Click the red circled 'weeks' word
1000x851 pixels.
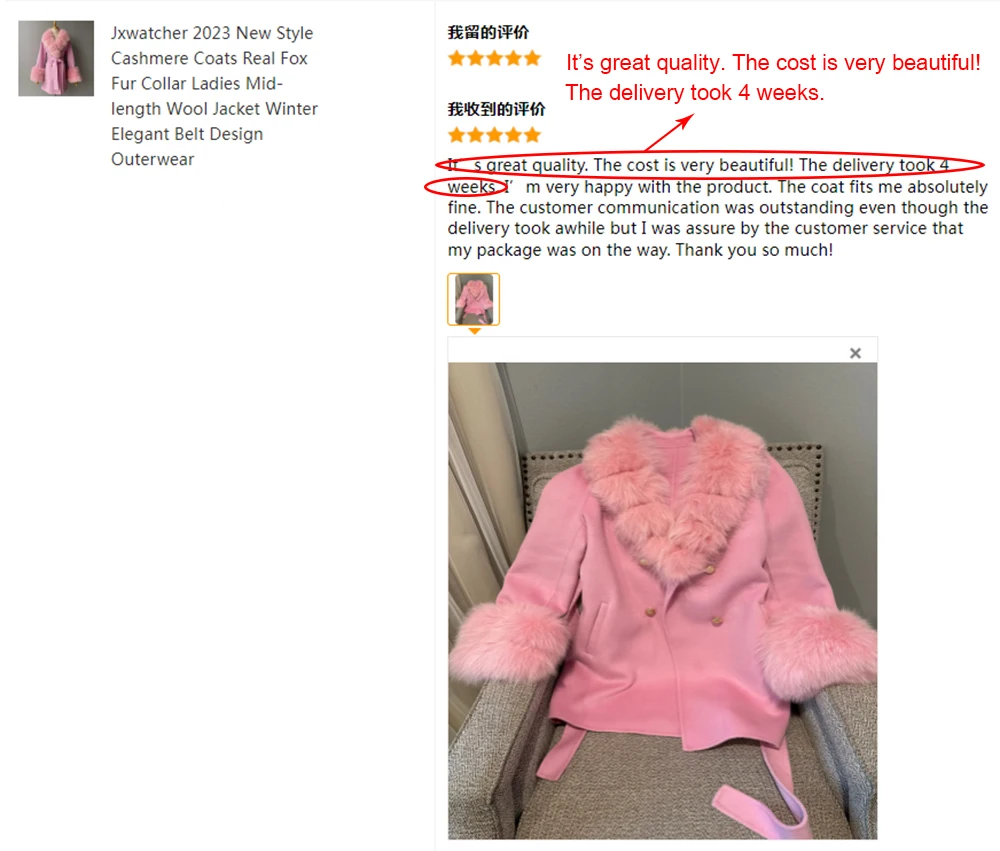tap(471, 187)
